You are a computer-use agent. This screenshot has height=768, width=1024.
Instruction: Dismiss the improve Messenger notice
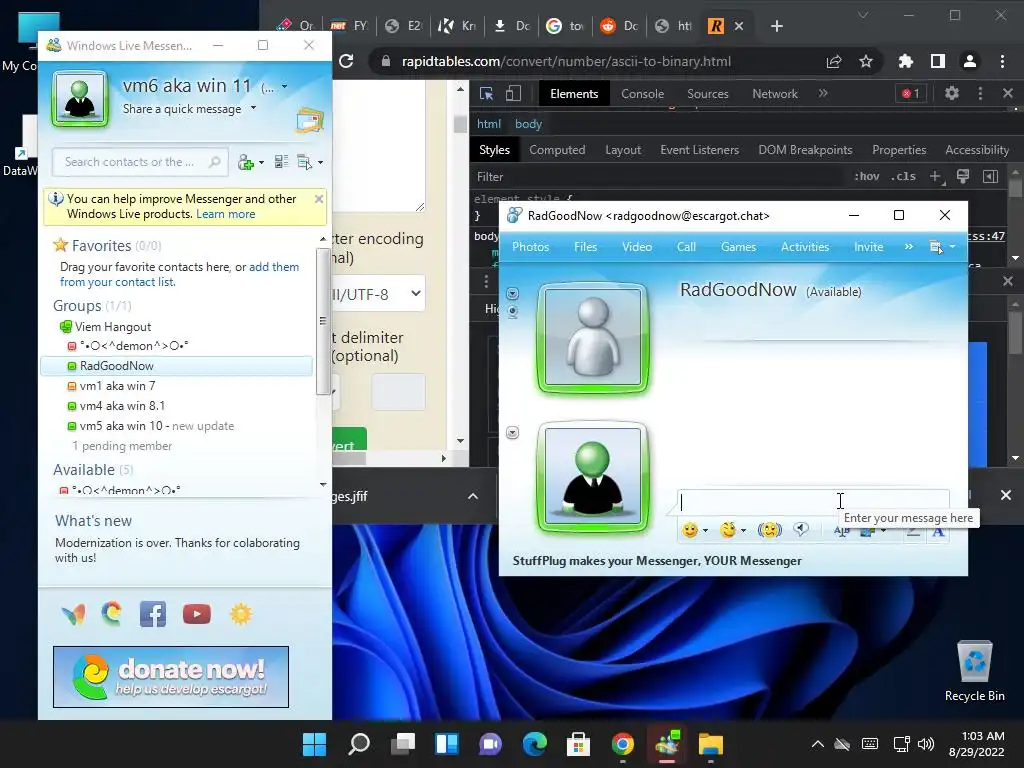pos(319,199)
